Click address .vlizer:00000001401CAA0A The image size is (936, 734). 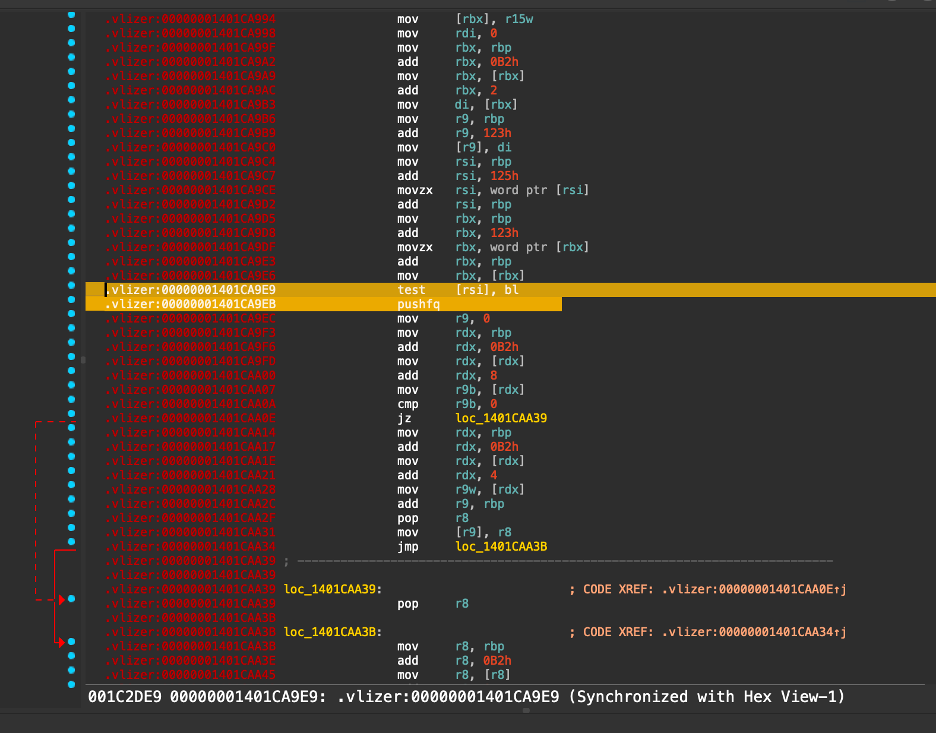(x=190, y=404)
